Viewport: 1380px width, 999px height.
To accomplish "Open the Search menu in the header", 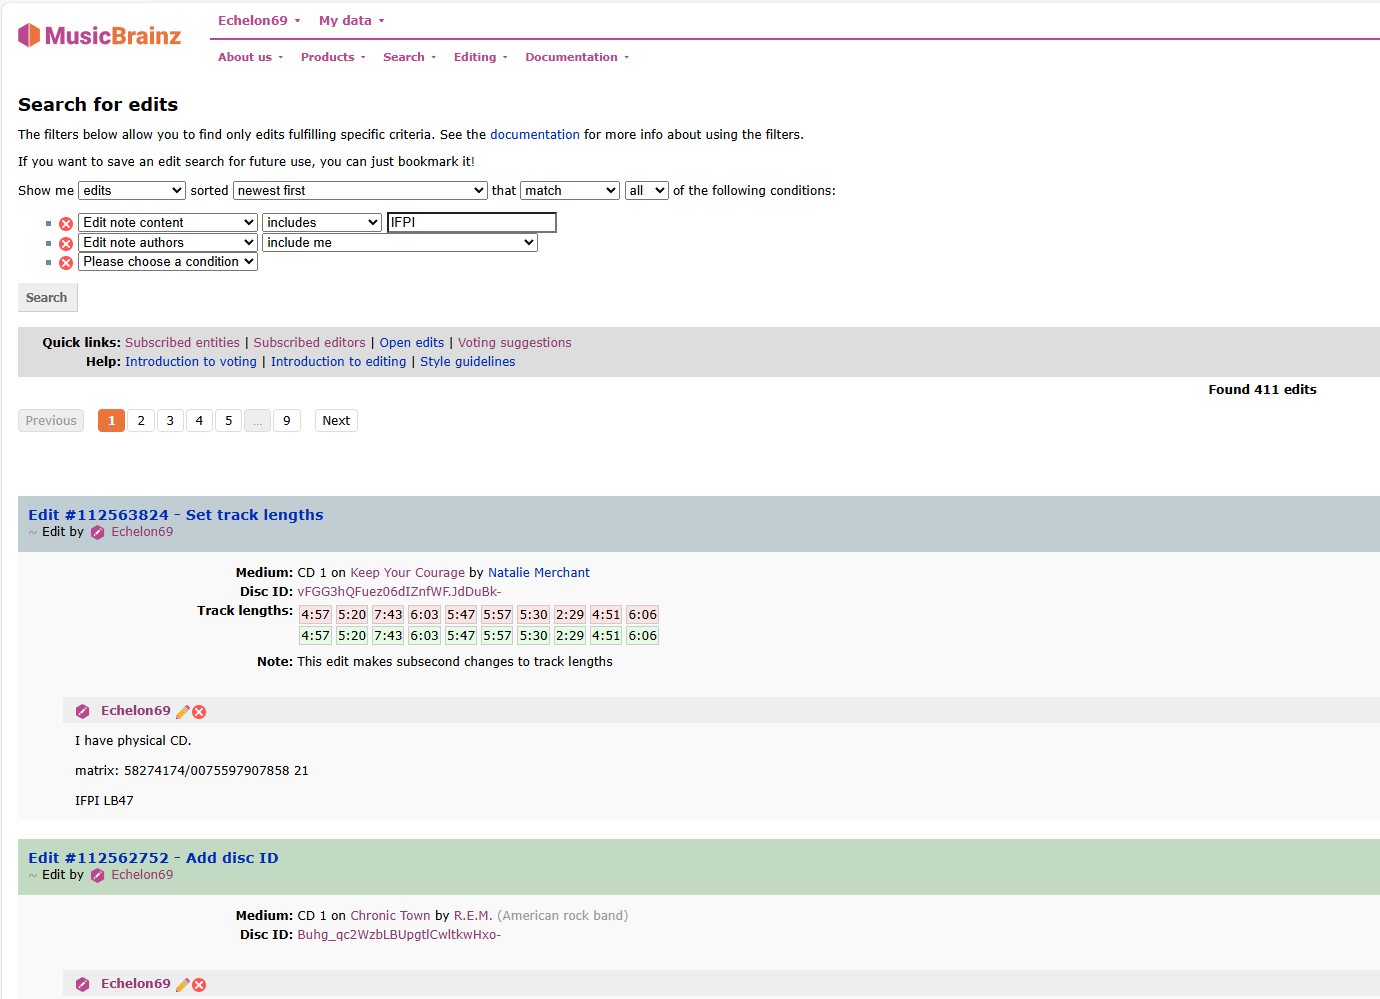I will pos(409,57).
